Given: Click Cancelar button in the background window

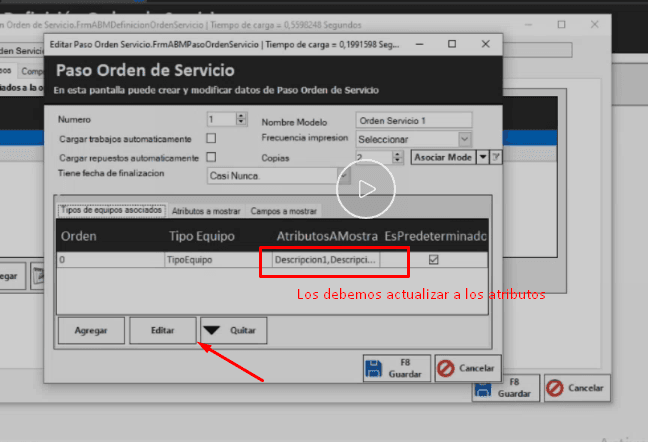Looking at the screenshot, I should (577, 388).
